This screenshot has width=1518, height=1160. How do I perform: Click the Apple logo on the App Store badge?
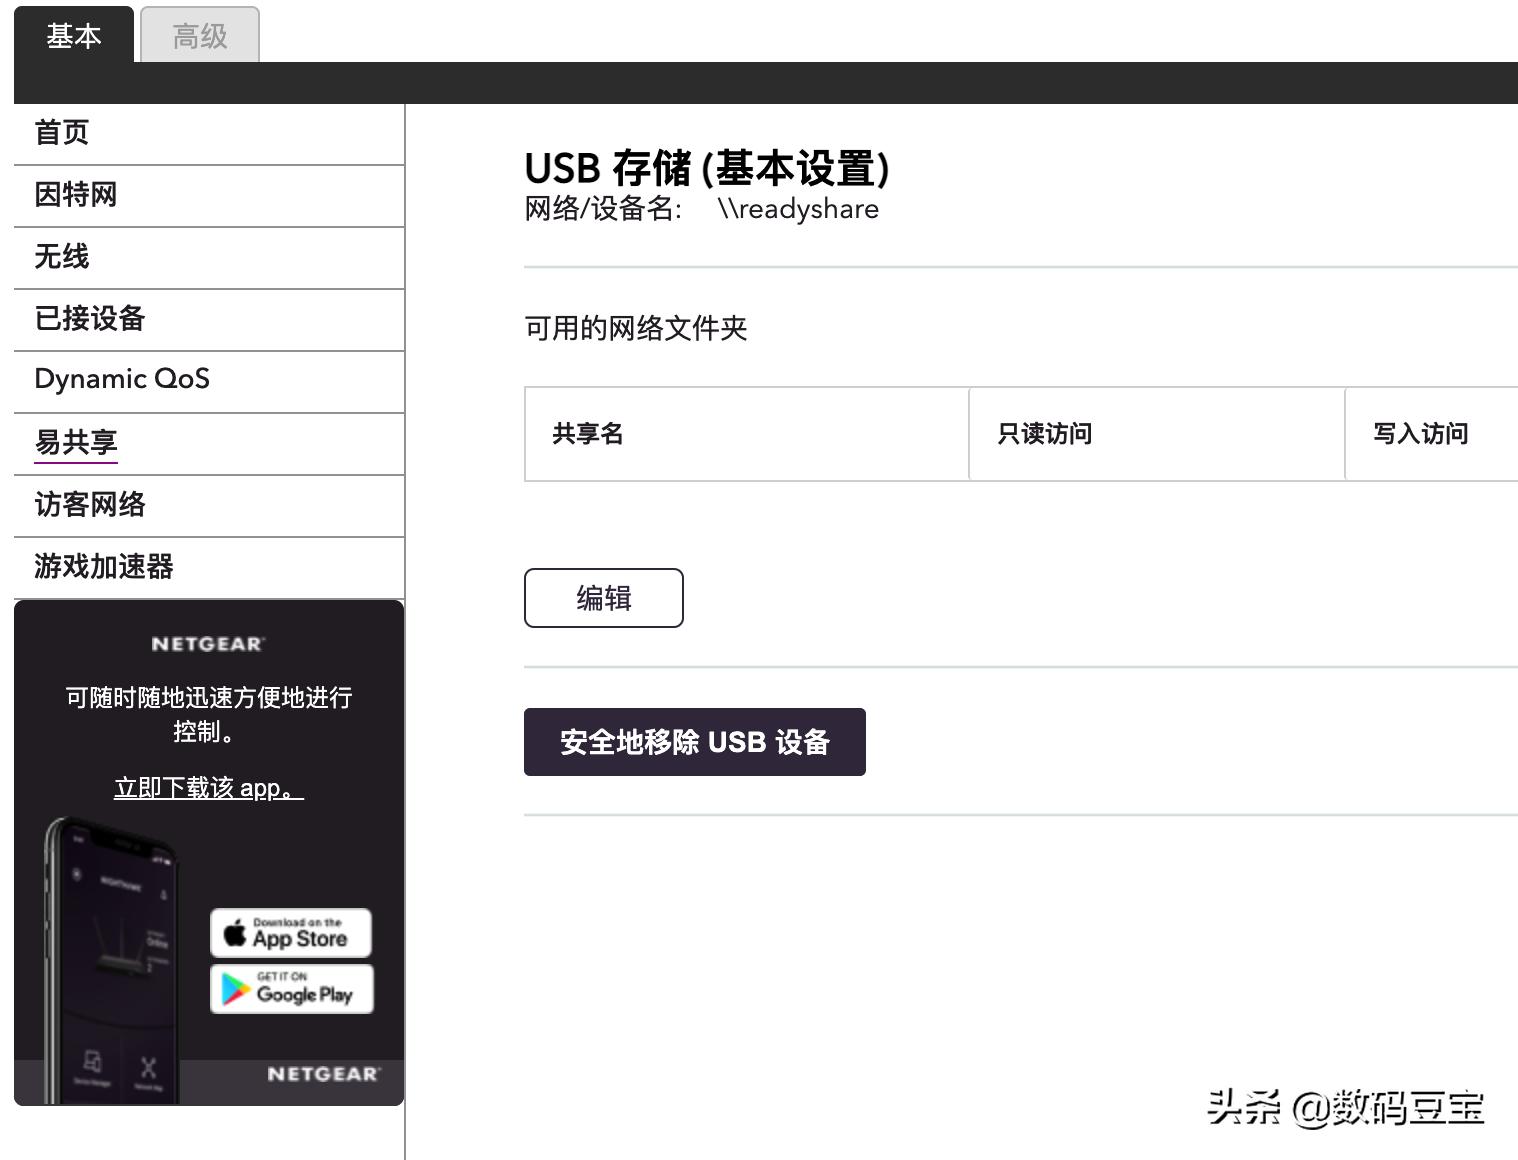(235, 931)
